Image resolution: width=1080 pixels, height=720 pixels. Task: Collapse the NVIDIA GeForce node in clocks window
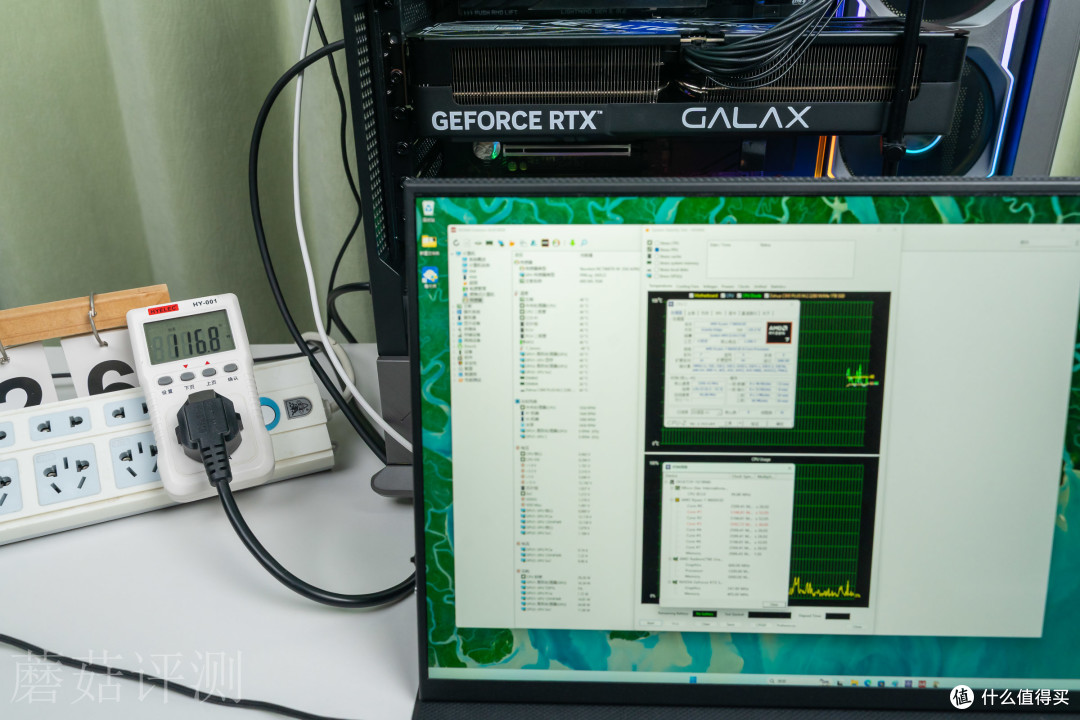pos(669,582)
